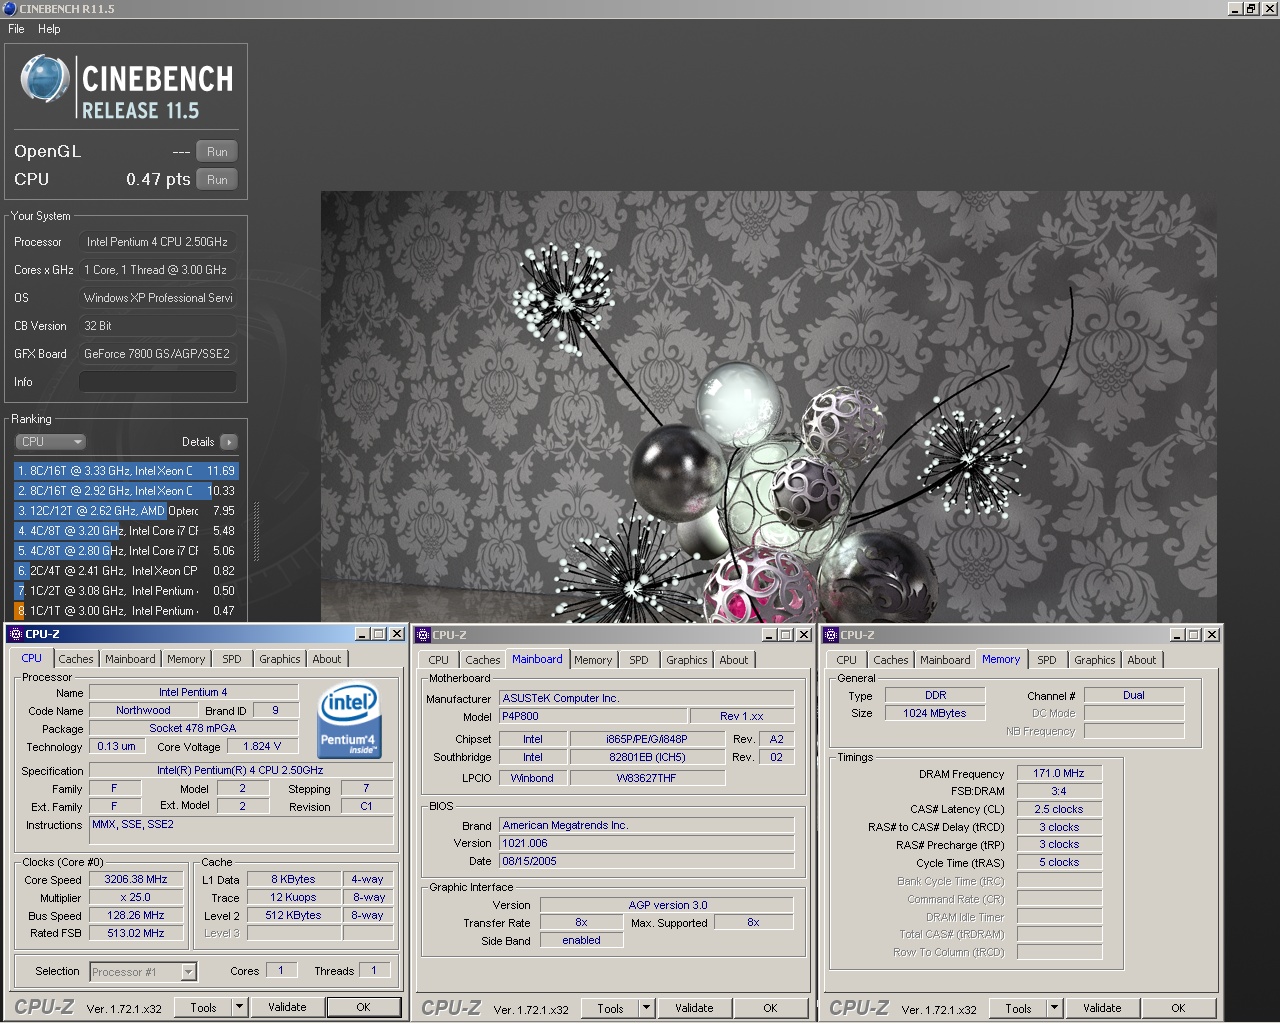Viewport: 1280px width, 1024px height.
Task: Expand Tools dropdown arrow in right CPU-Z window
Action: pyautogui.click(x=1054, y=1009)
